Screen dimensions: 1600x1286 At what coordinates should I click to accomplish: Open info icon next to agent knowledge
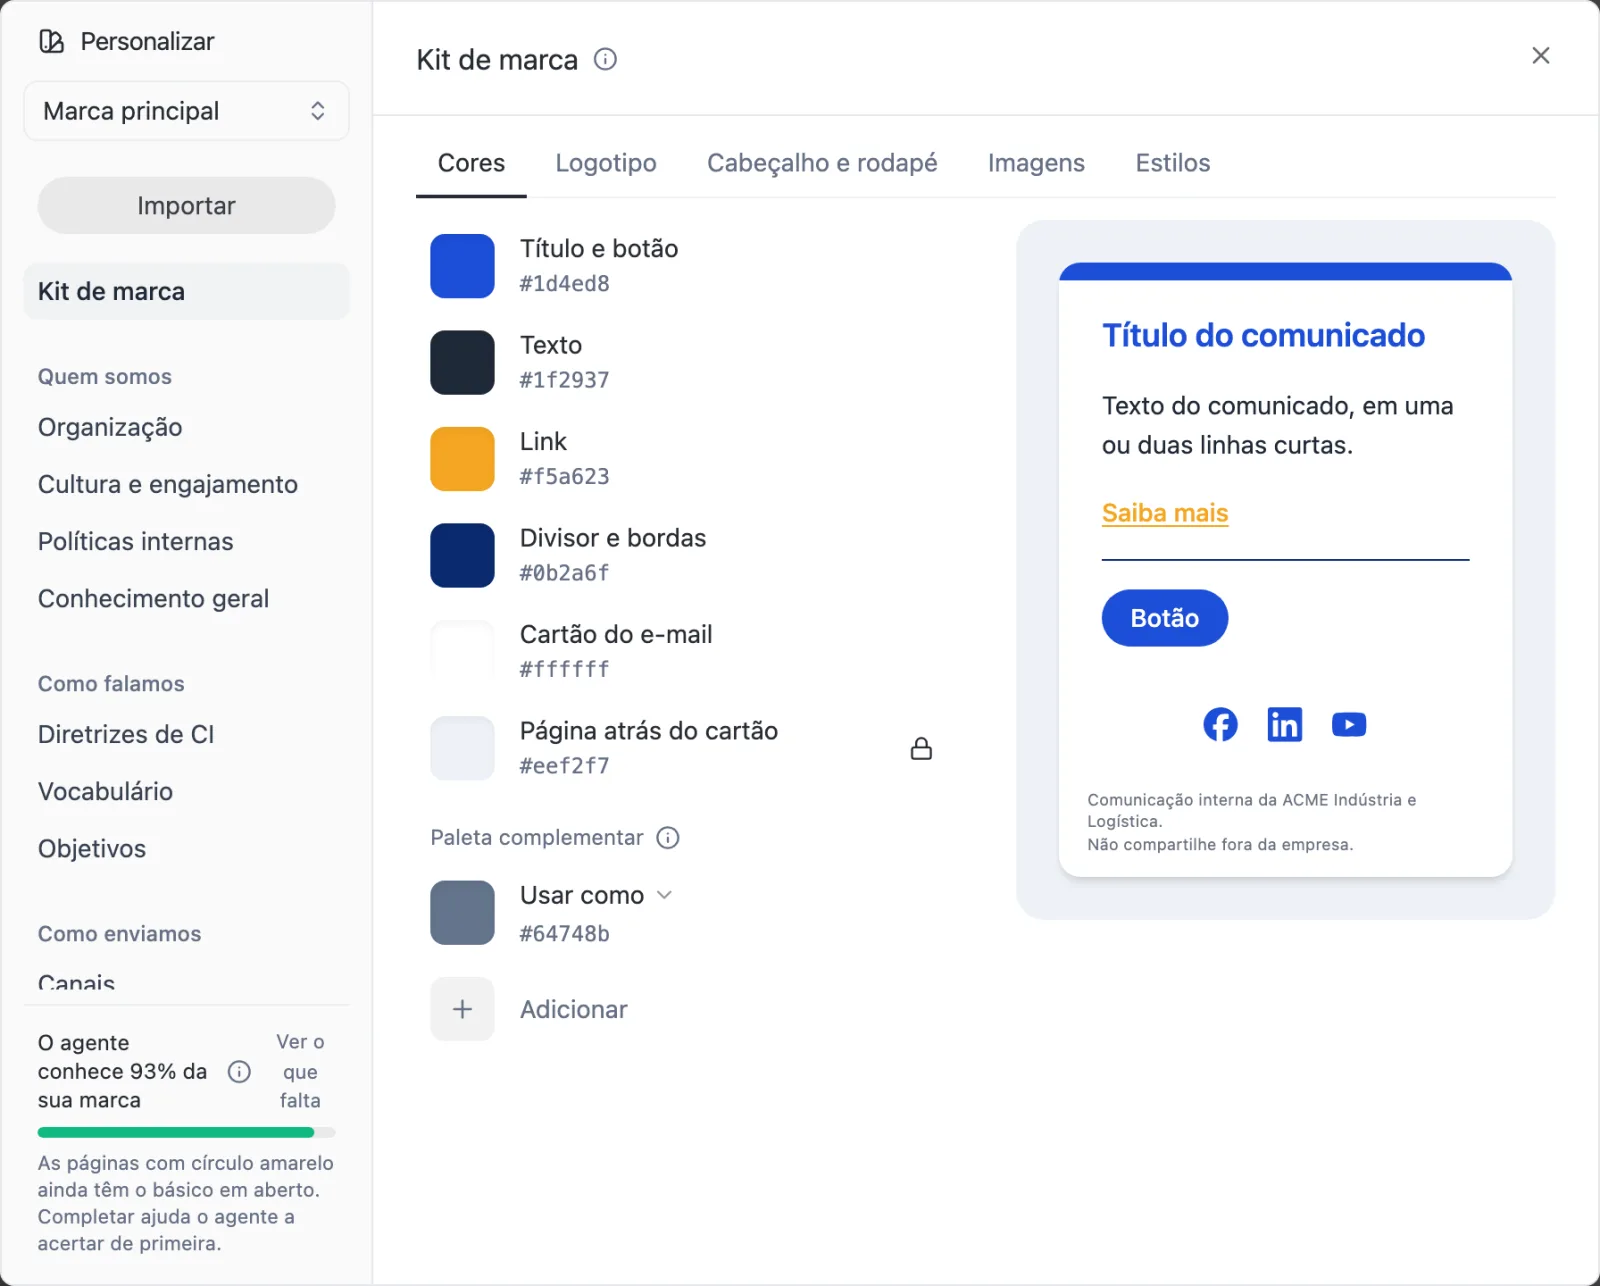click(x=239, y=1072)
